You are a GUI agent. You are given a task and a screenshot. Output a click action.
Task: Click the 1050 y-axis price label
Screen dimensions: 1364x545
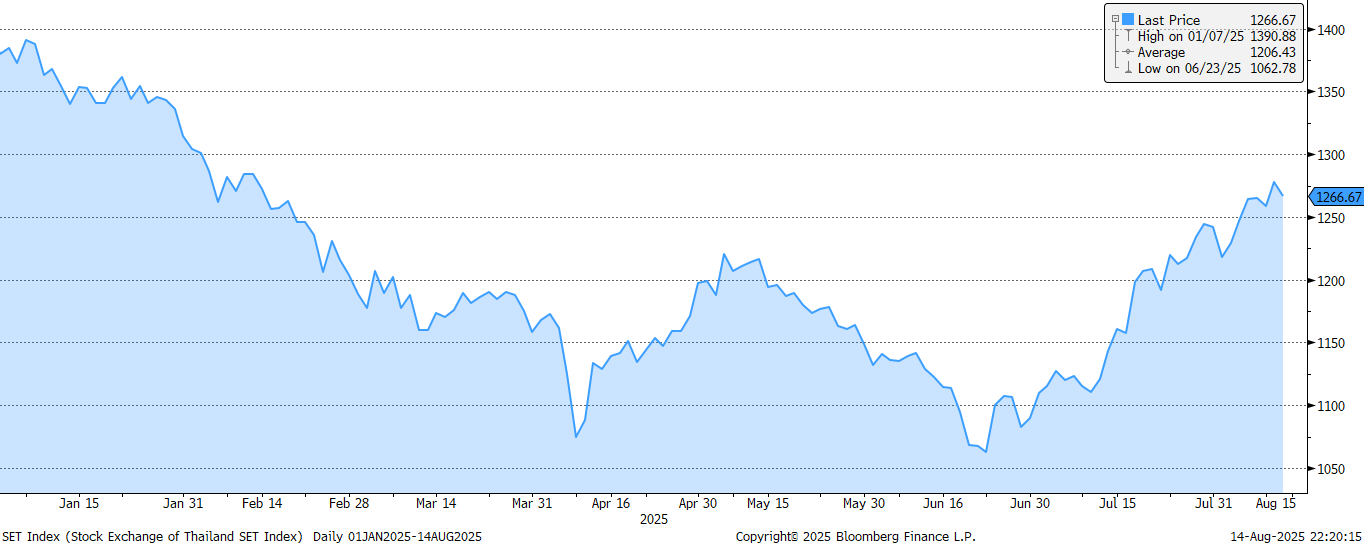1329,468
